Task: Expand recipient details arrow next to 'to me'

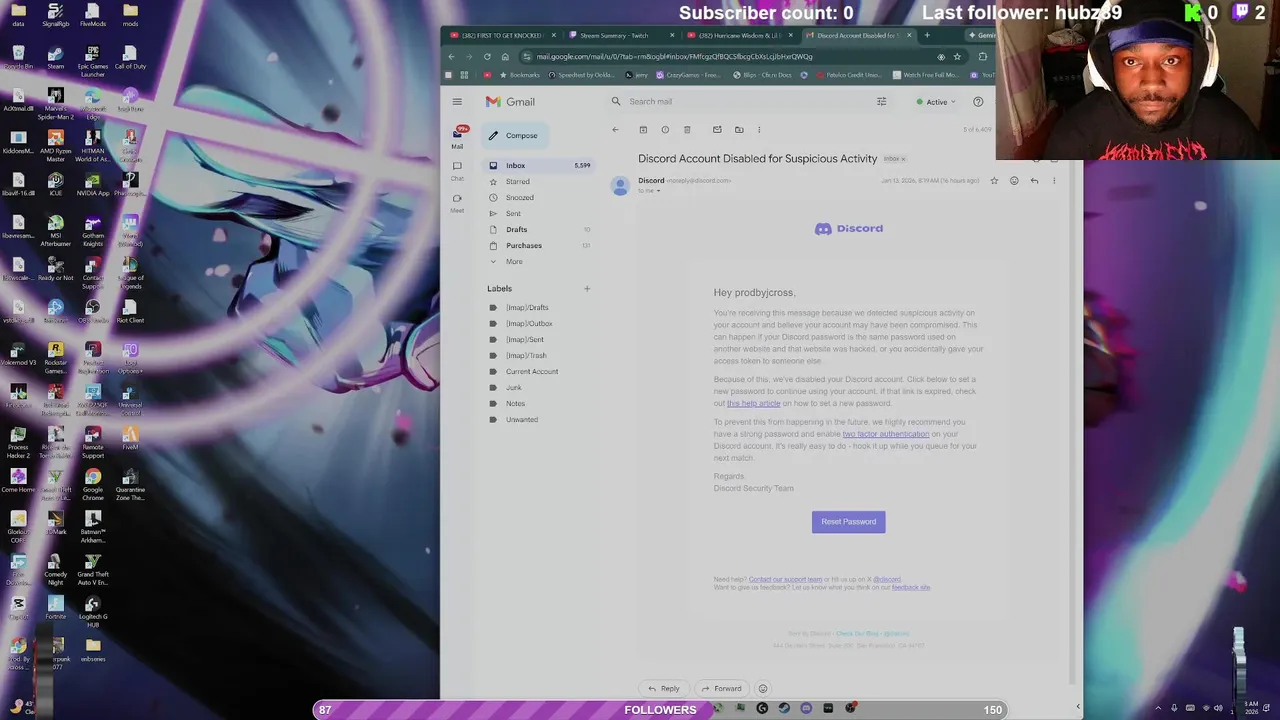Action: (x=658, y=190)
